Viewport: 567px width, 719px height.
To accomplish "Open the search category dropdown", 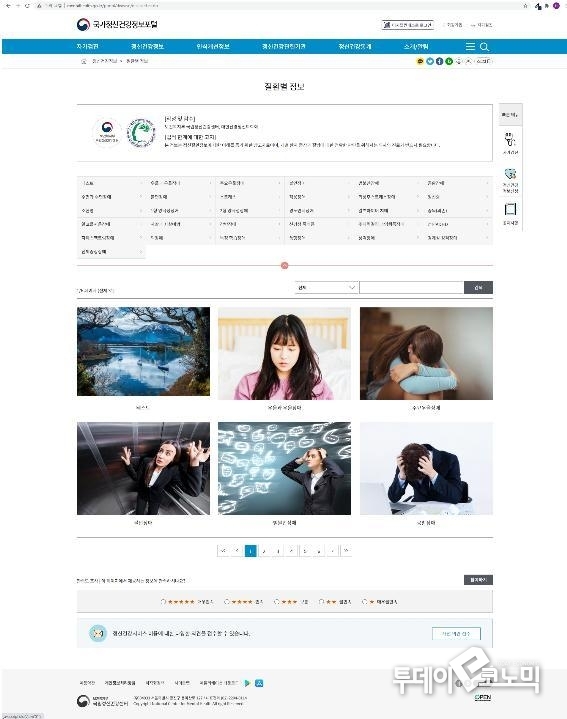I will click(326, 288).
